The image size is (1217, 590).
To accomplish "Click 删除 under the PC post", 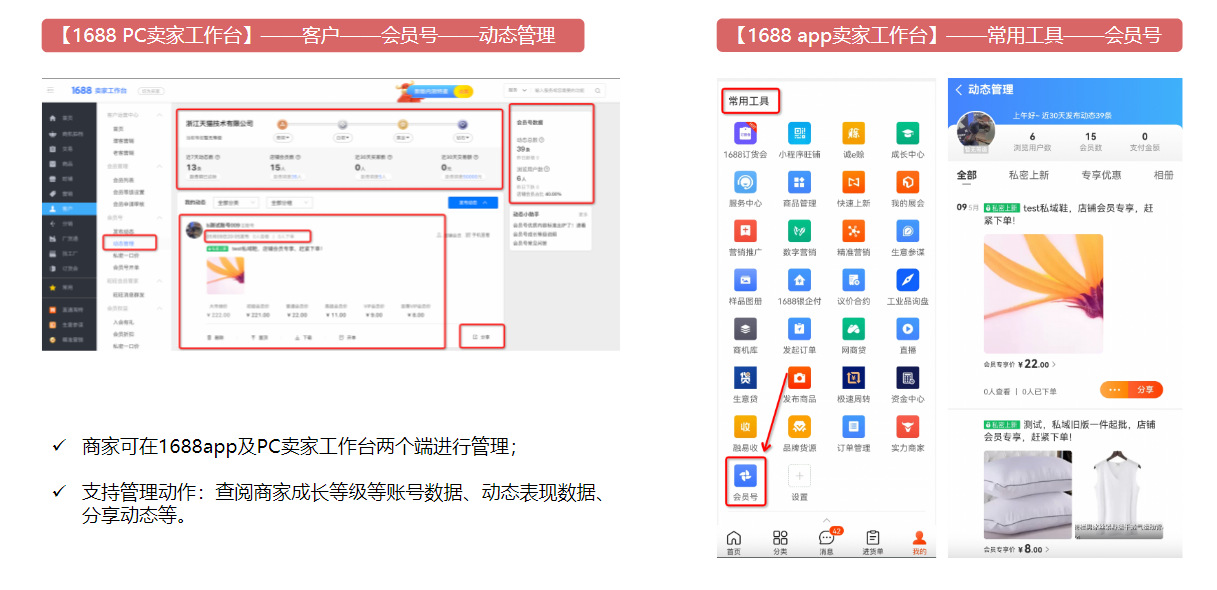I will tap(214, 338).
